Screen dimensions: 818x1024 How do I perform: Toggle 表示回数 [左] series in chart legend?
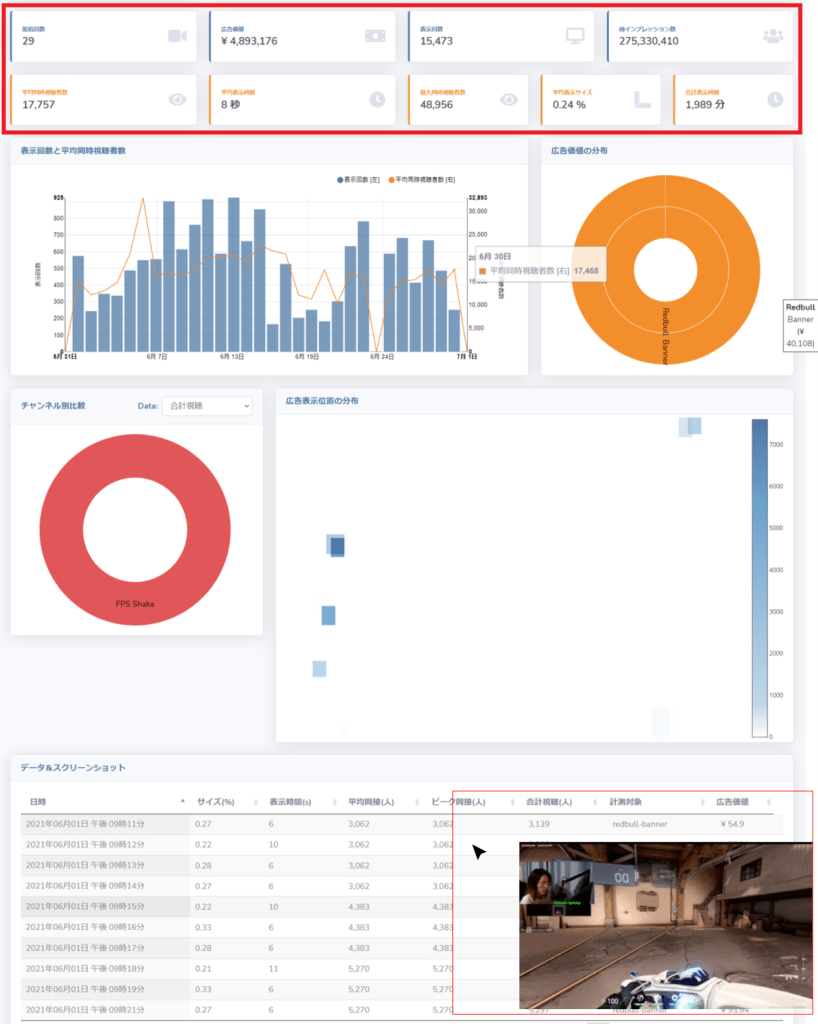click(358, 180)
